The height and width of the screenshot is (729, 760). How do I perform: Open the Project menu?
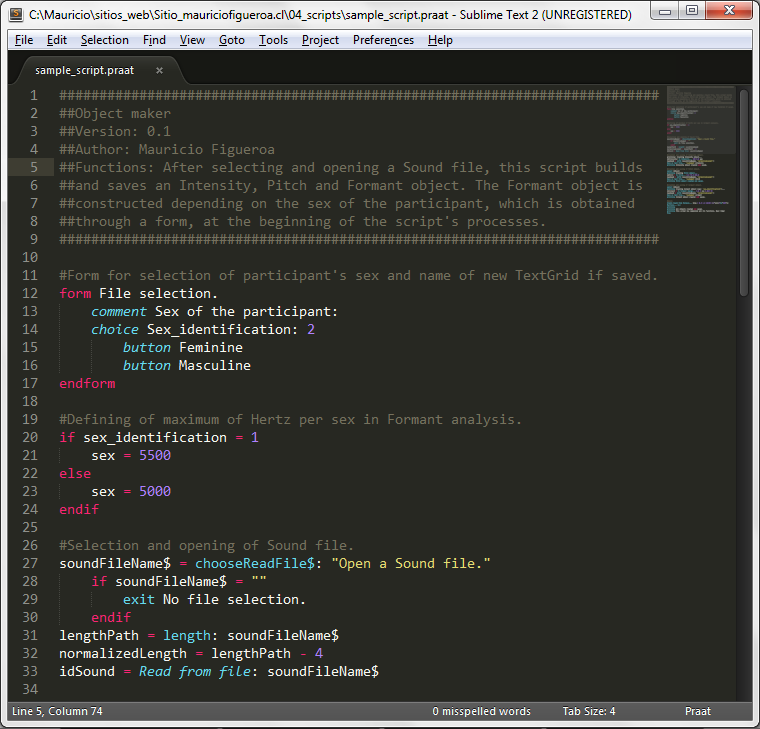click(320, 40)
